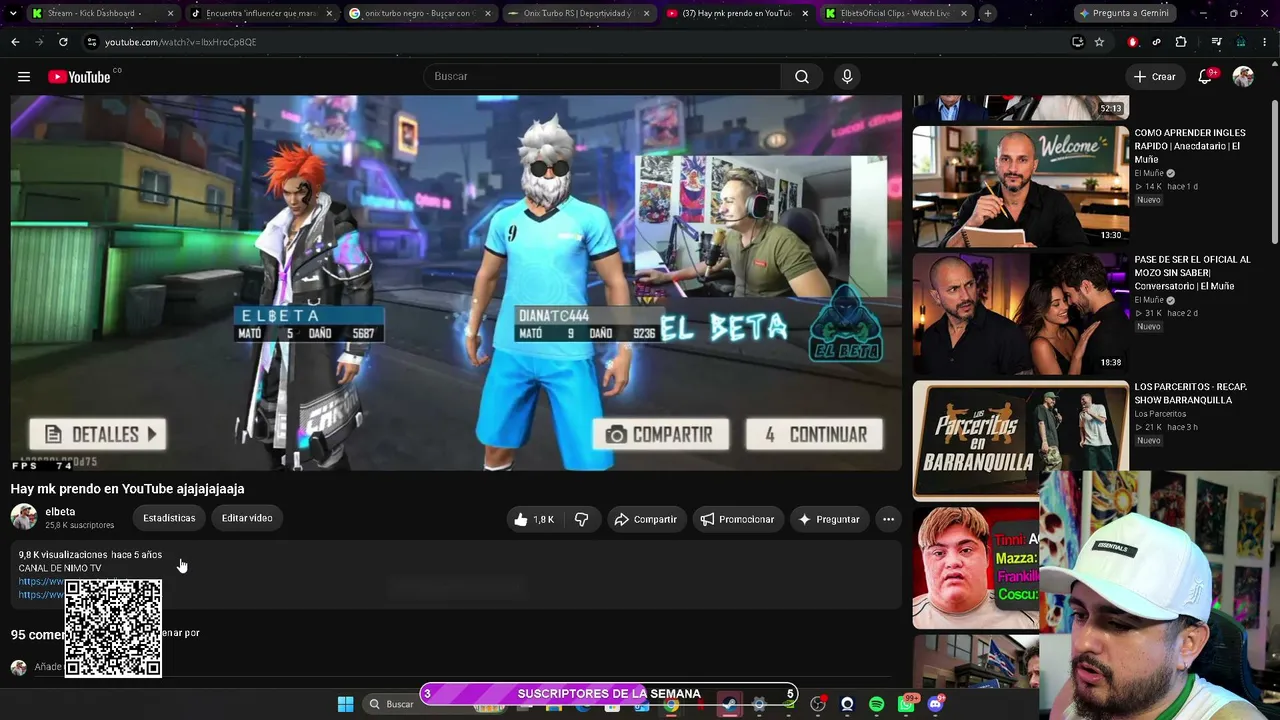Image resolution: width=1280 pixels, height=720 pixels.
Task: Open the Estadísticas button
Action: [x=169, y=518]
